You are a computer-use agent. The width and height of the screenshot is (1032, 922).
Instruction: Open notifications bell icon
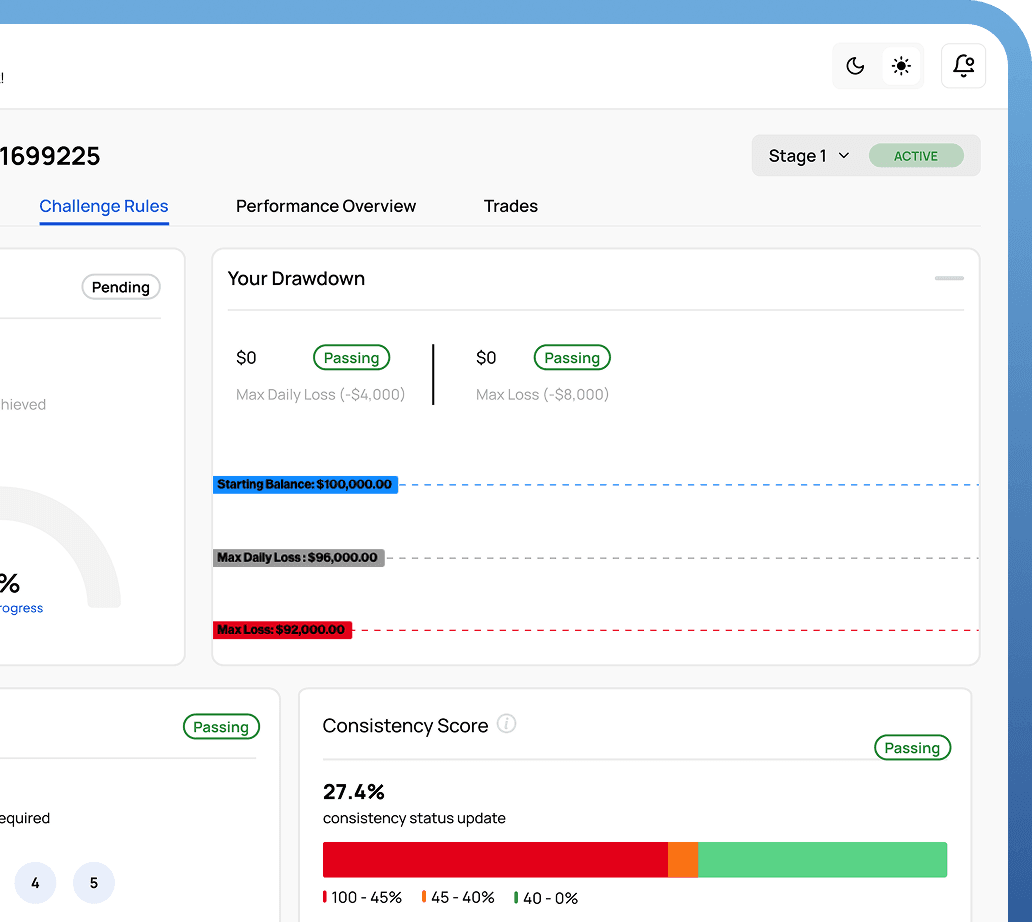click(x=964, y=66)
